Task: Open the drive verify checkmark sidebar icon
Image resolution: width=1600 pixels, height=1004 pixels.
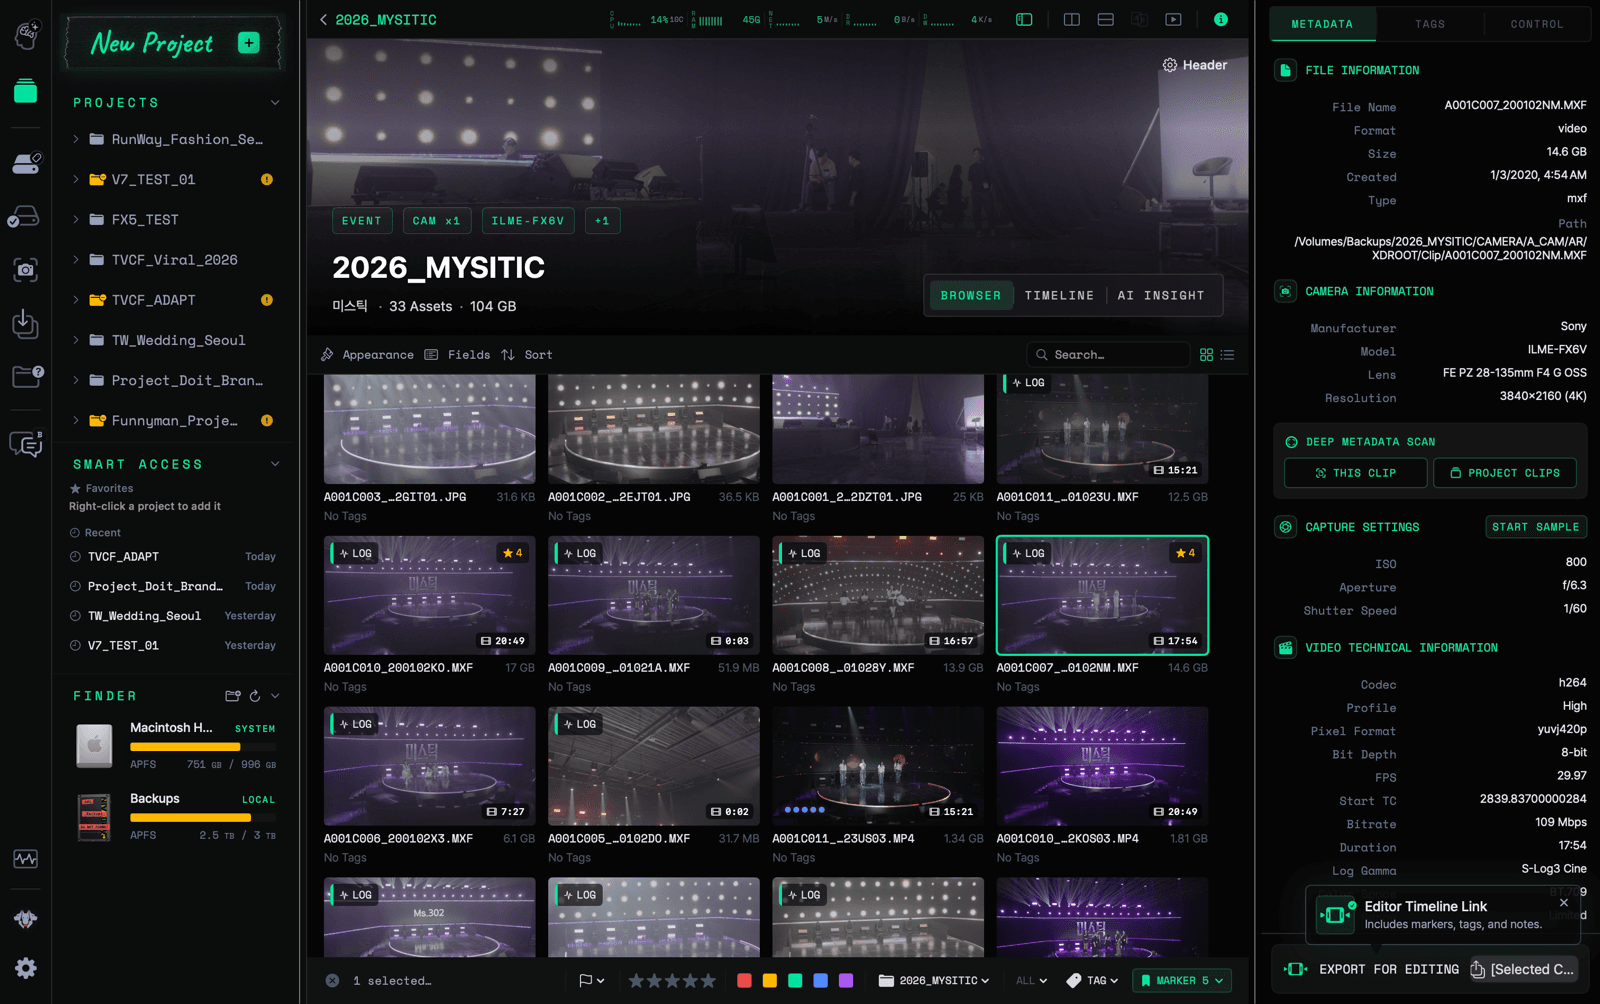Action: coord(24,216)
